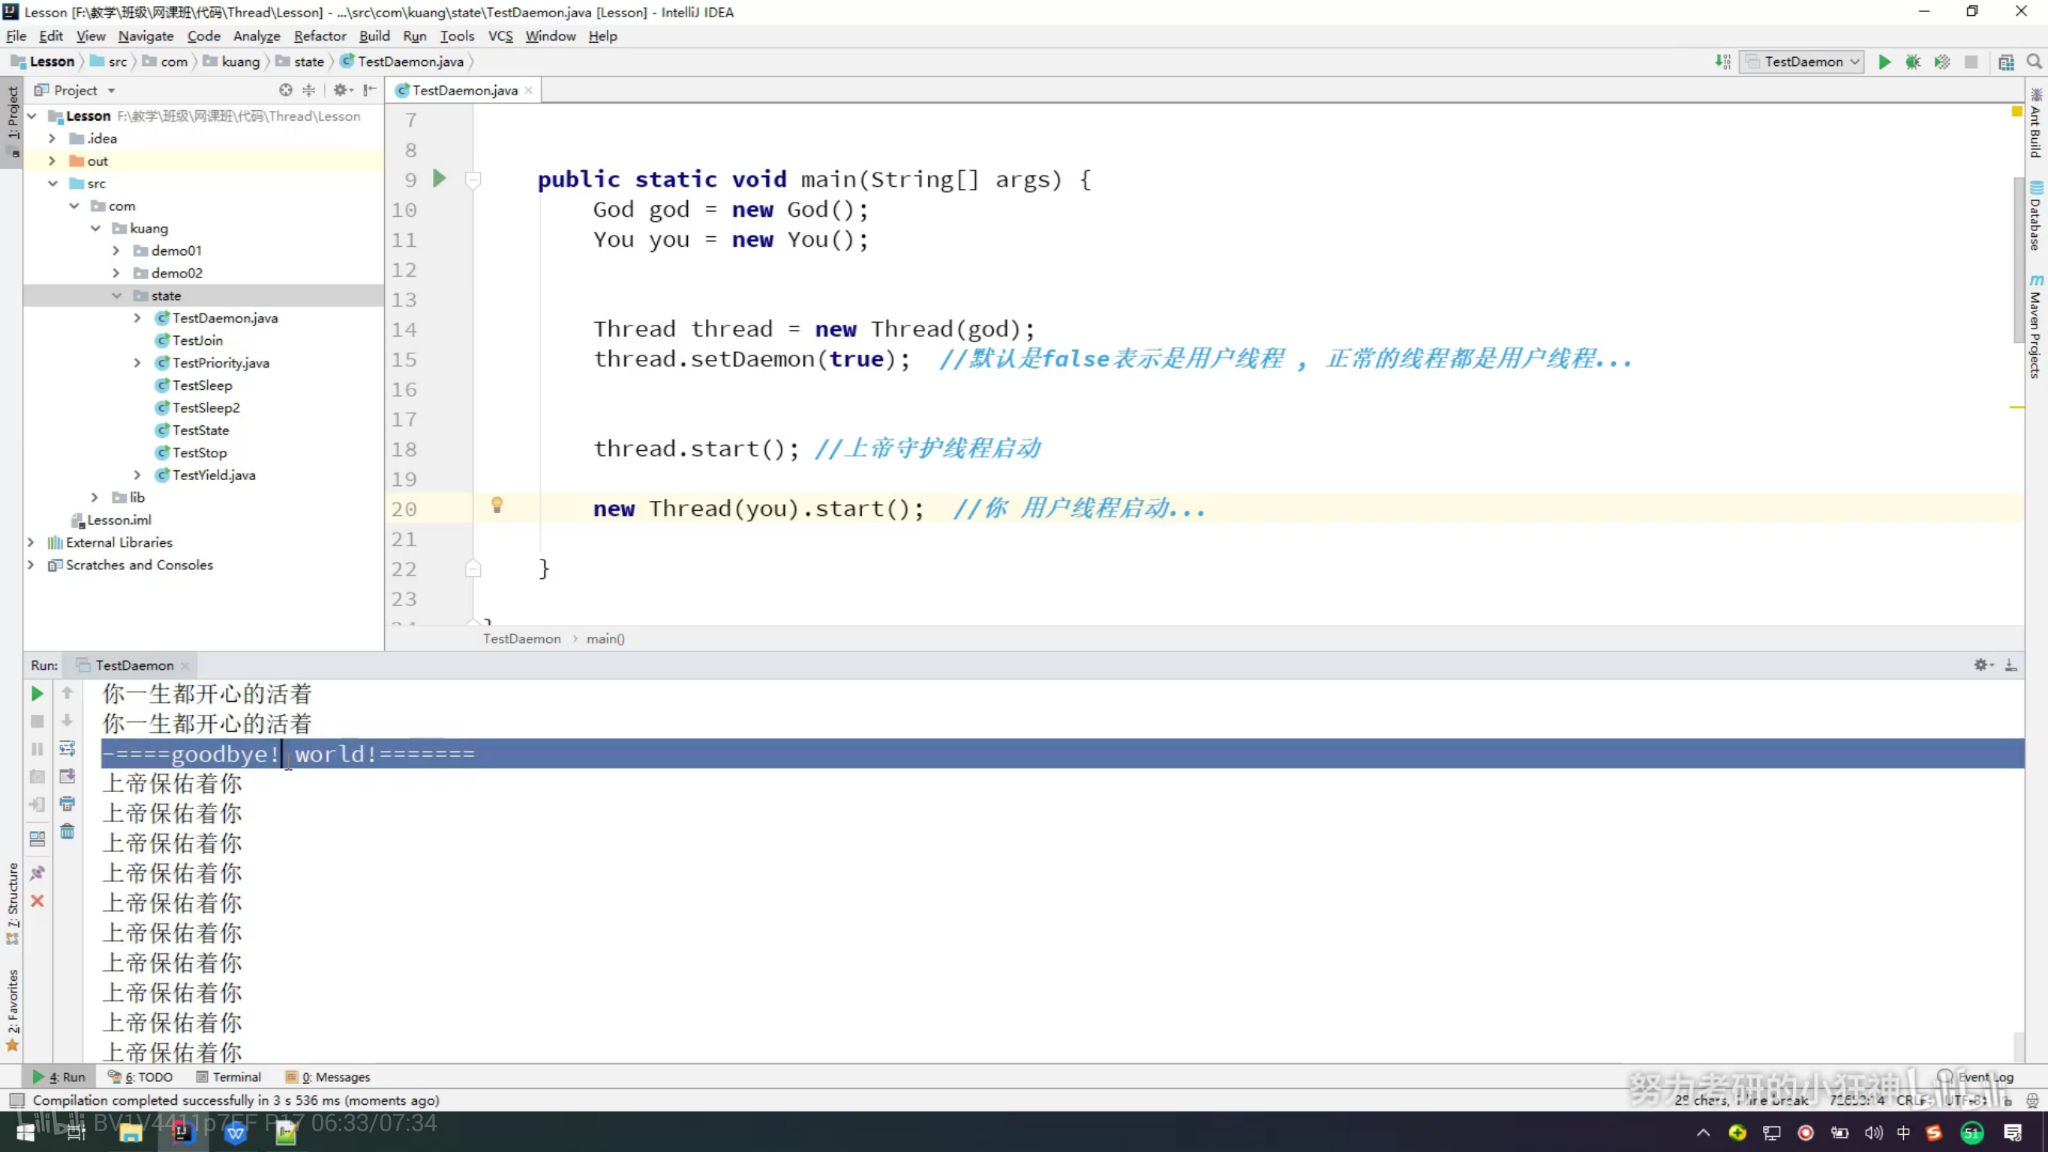
Task: Pause output in Run panel
Action: [x=37, y=749]
